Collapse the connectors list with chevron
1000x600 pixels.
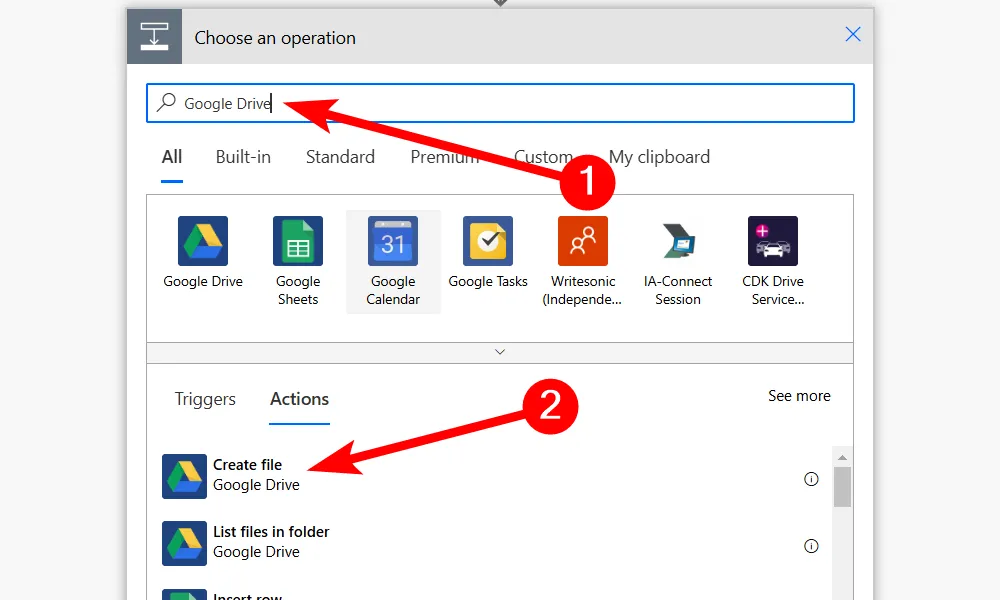(x=500, y=352)
